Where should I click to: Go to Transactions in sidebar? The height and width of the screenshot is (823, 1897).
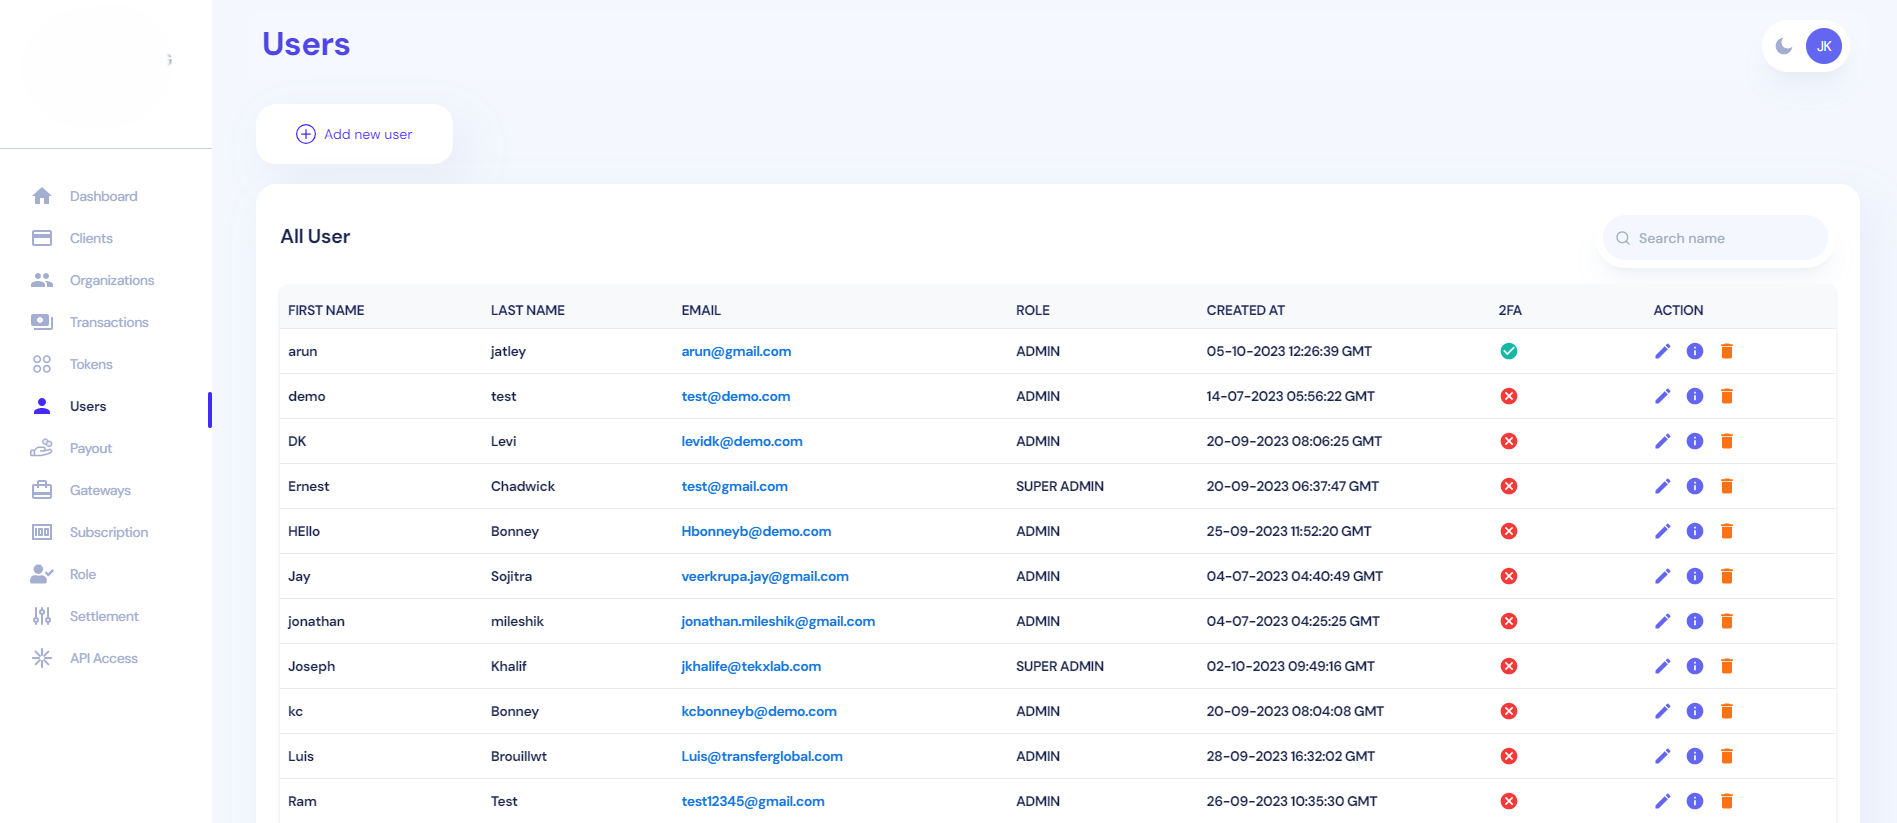point(109,322)
